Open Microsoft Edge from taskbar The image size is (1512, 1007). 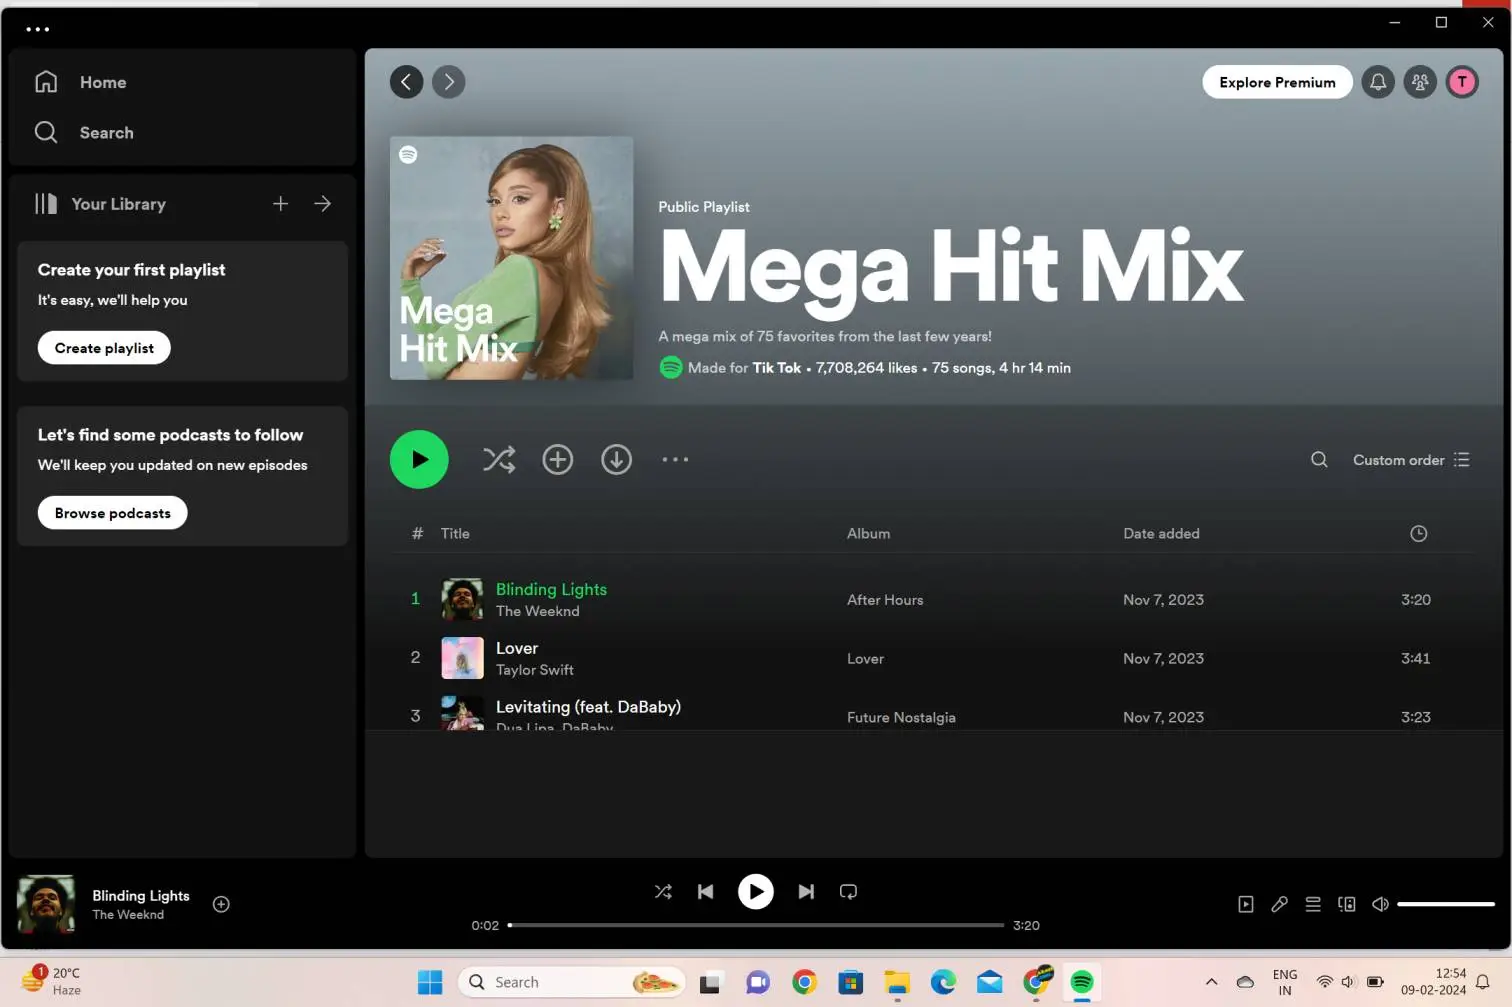[x=943, y=982]
